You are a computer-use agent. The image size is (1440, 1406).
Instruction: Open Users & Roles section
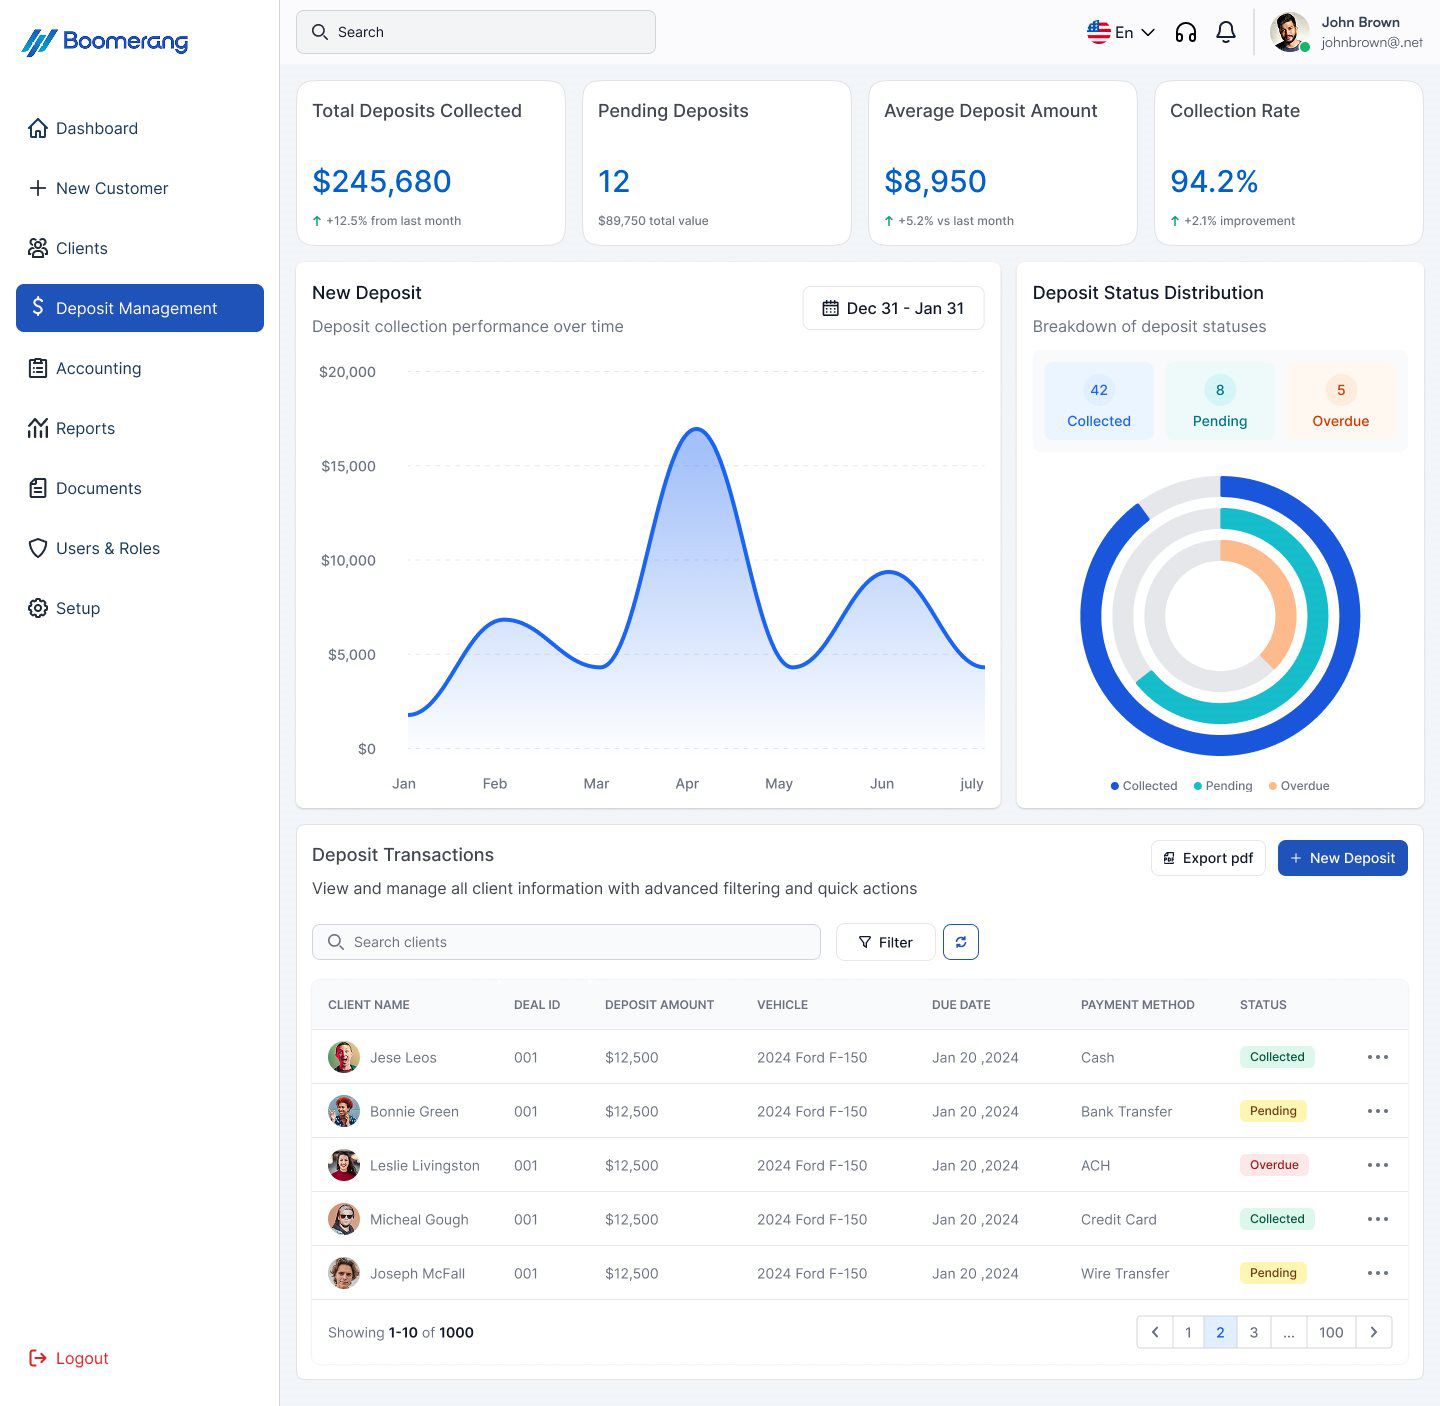coord(107,548)
